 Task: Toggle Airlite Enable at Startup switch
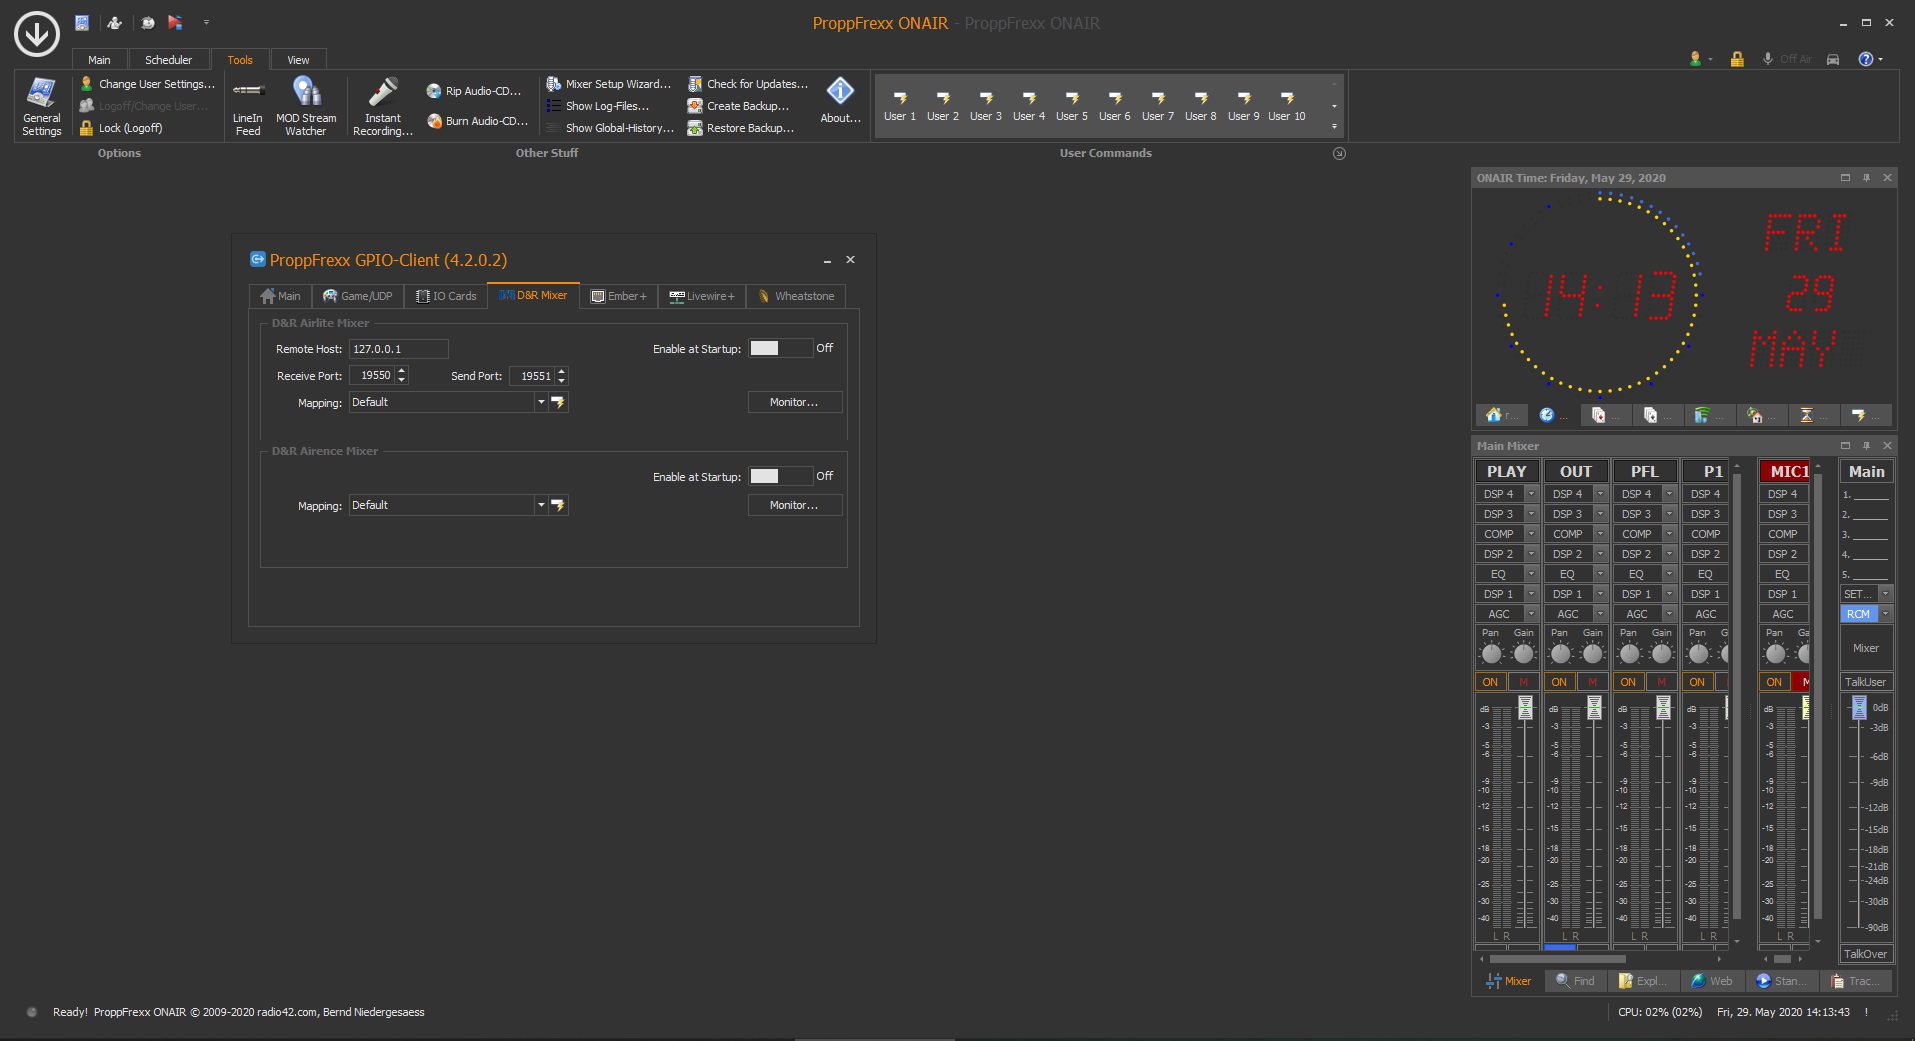[x=780, y=348]
